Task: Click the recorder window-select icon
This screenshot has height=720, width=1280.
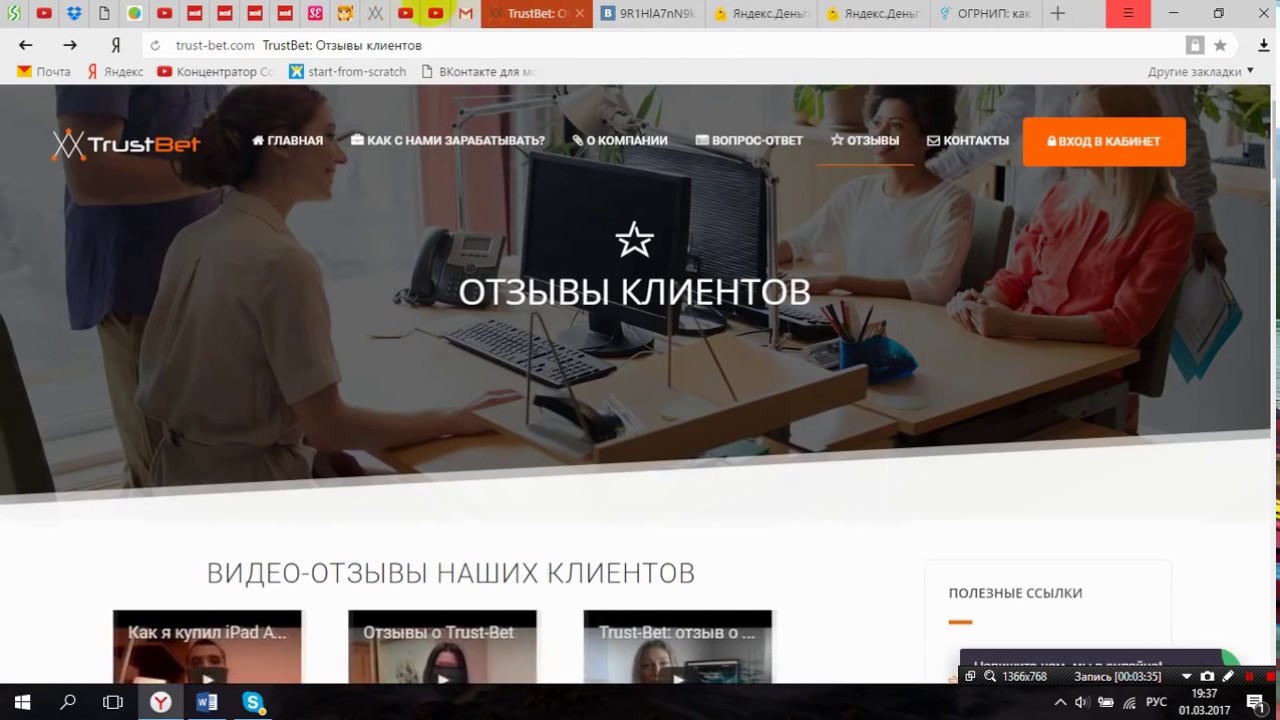Action: [x=970, y=676]
